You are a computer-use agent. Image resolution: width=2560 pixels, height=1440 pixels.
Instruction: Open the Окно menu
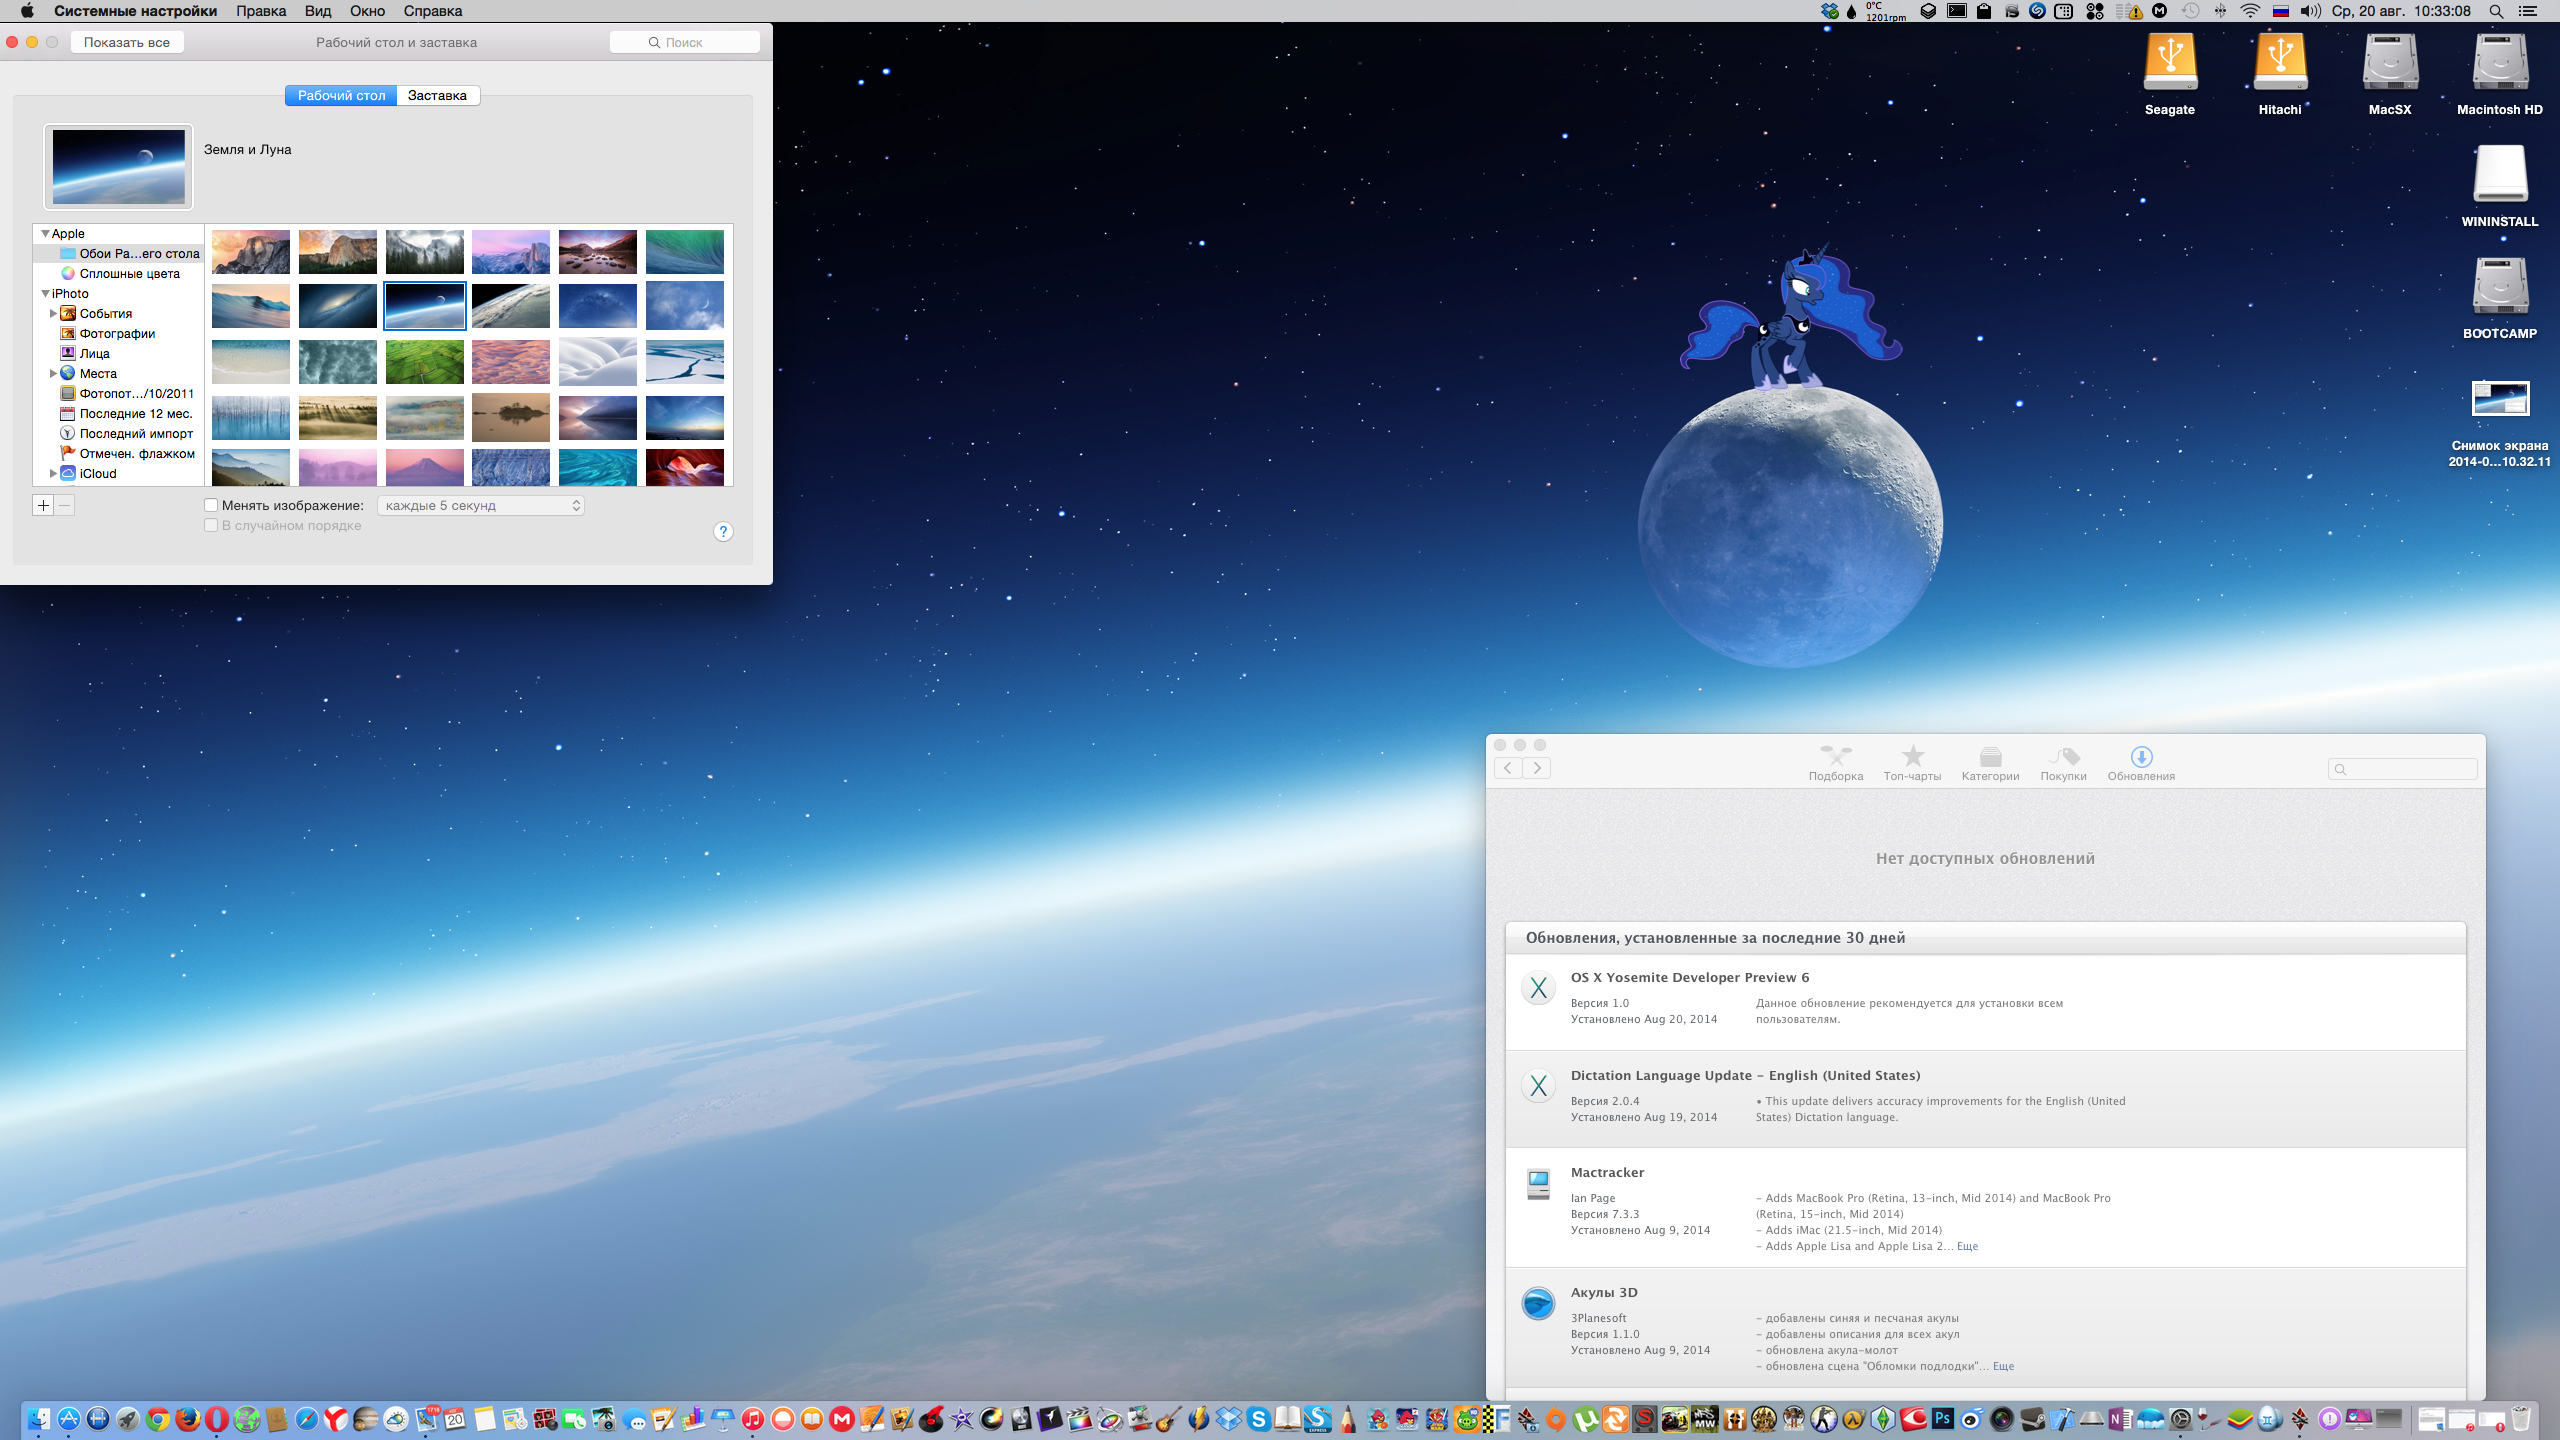(367, 11)
